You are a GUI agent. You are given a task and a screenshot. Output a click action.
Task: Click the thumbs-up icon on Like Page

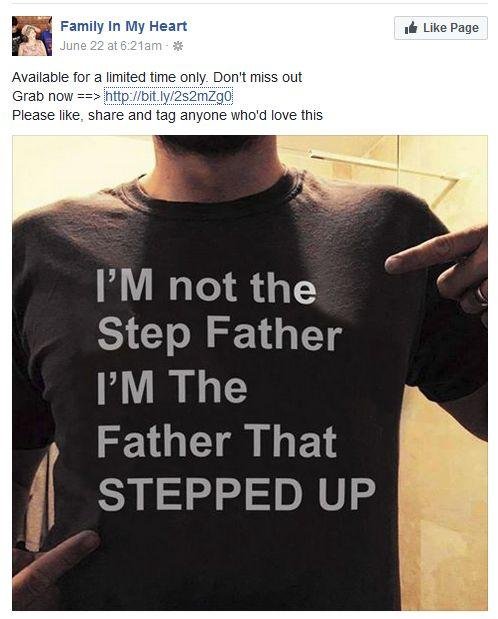(411, 28)
